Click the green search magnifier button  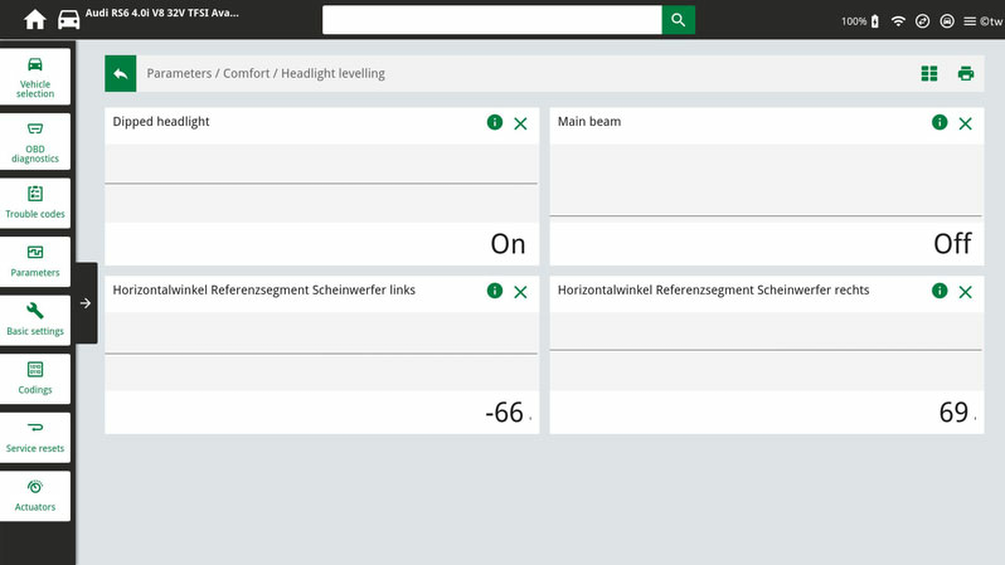click(678, 20)
